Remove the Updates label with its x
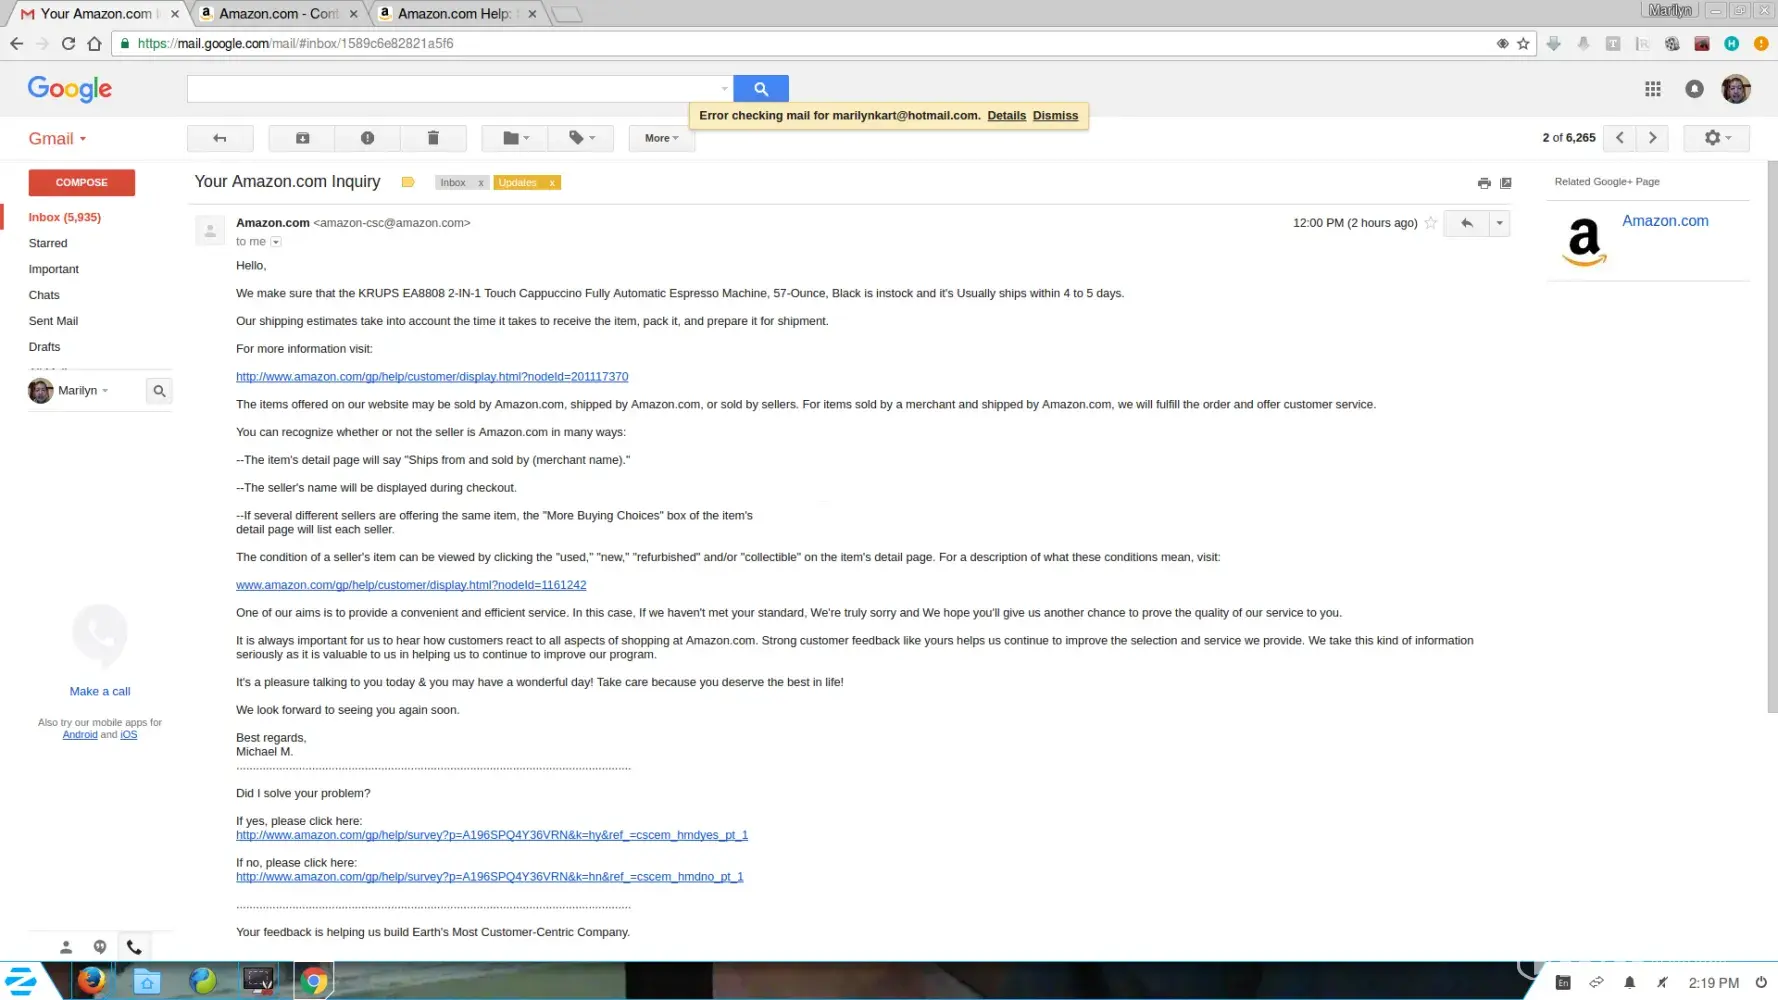The image size is (1778, 1000). click(552, 183)
